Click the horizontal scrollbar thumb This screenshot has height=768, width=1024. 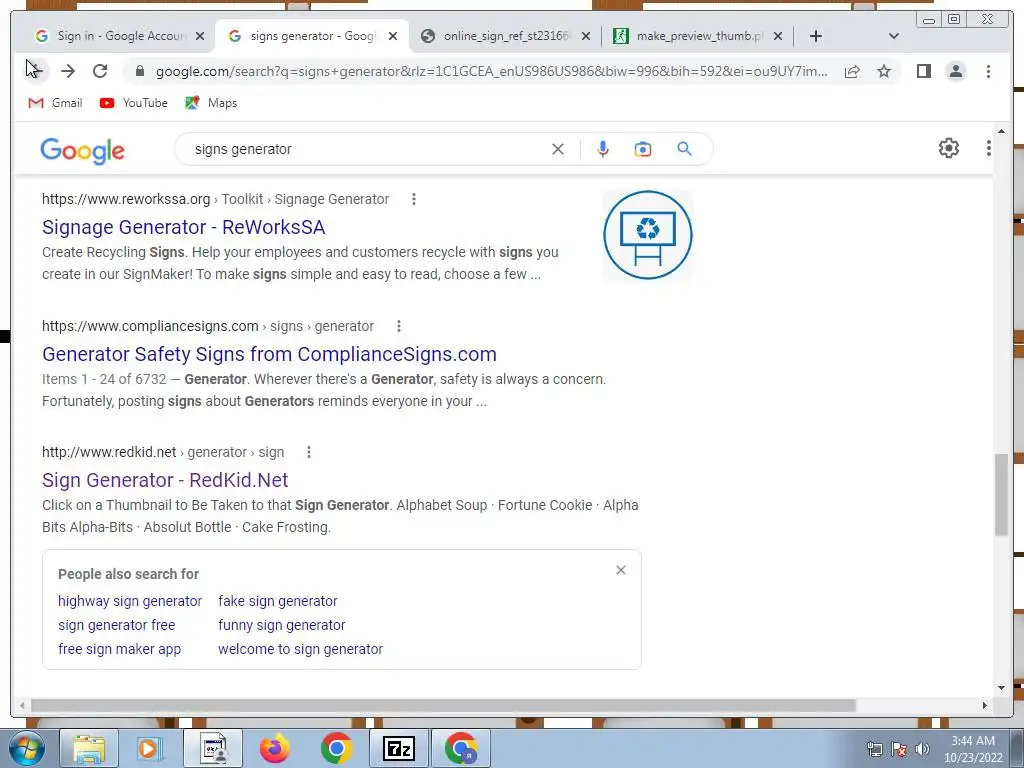click(443, 705)
